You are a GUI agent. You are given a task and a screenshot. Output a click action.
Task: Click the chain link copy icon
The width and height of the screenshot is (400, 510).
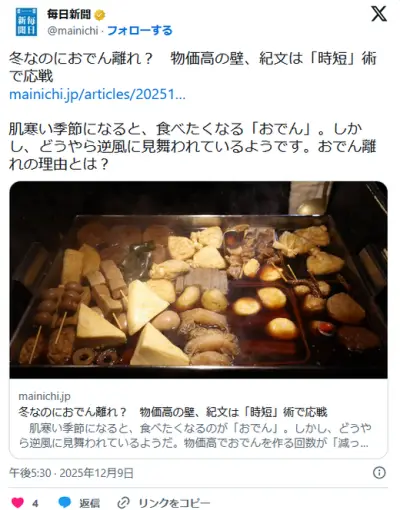pyautogui.click(x=124, y=502)
